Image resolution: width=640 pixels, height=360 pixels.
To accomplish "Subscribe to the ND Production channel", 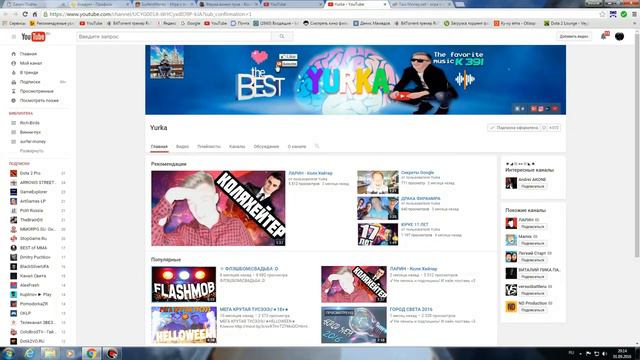I will (532, 310).
